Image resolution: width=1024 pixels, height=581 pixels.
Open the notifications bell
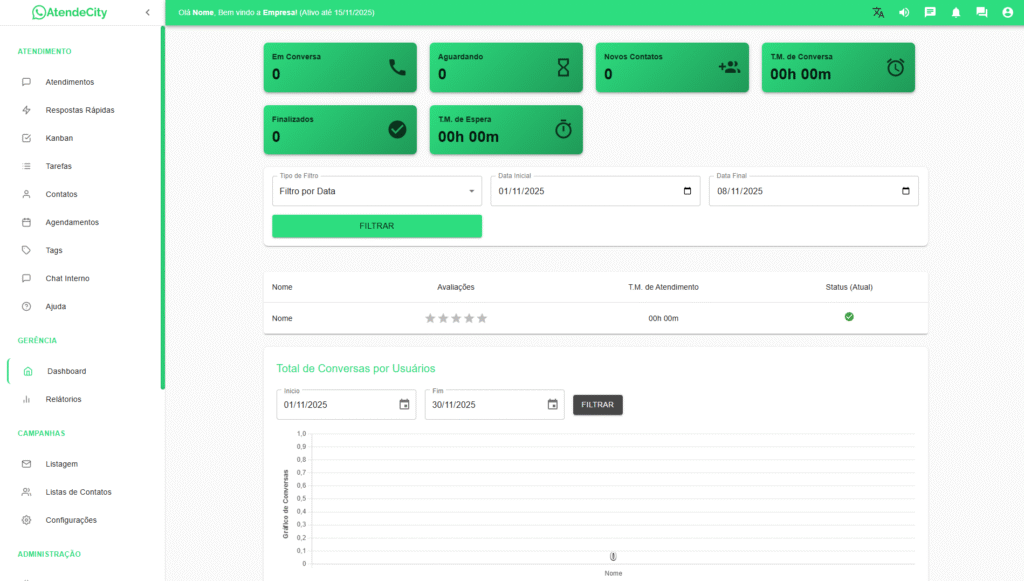click(956, 13)
